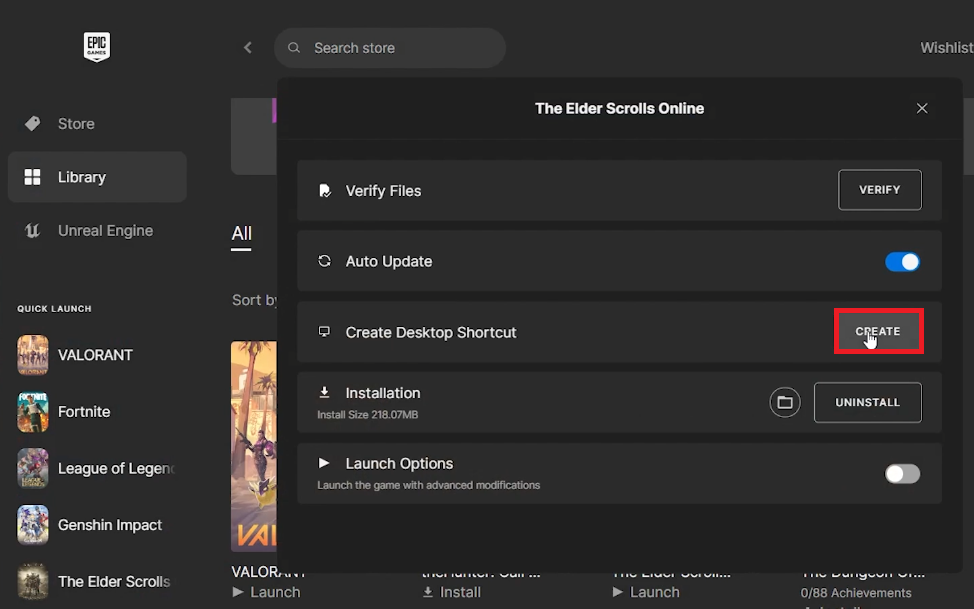974x609 pixels.
Task: Click the League of Legends quick launch icon
Action: point(32,468)
